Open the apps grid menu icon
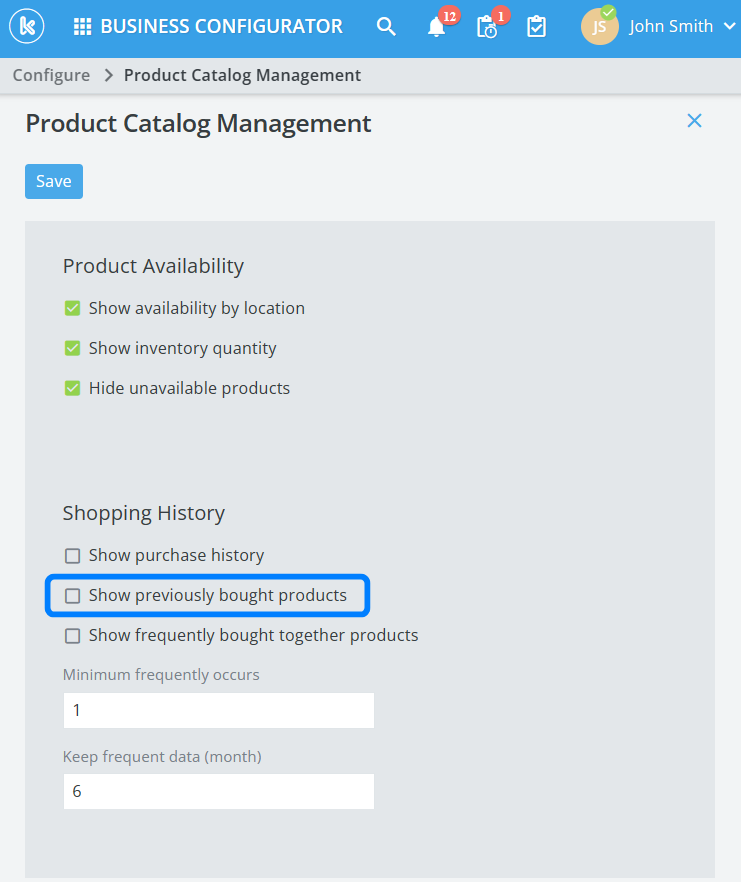Screen dimensions: 741x882 coord(82,27)
